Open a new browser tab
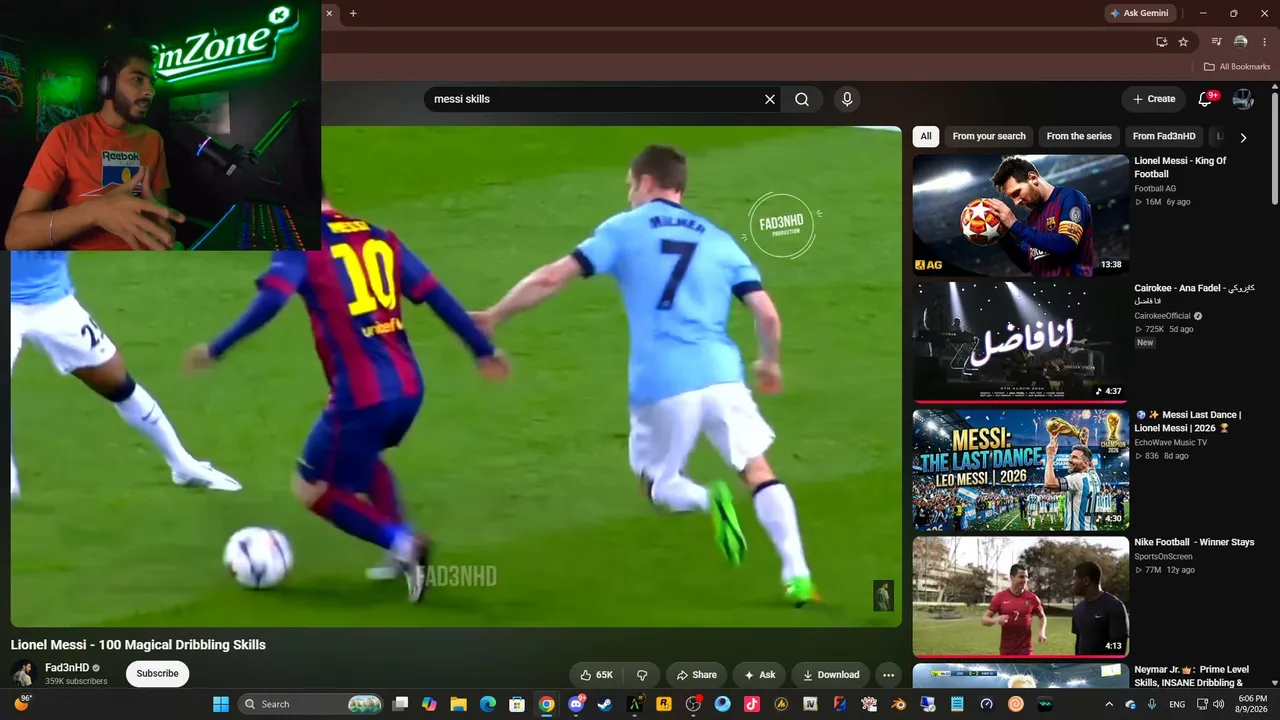The width and height of the screenshot is (1280, 720). (x=353, y=13)
